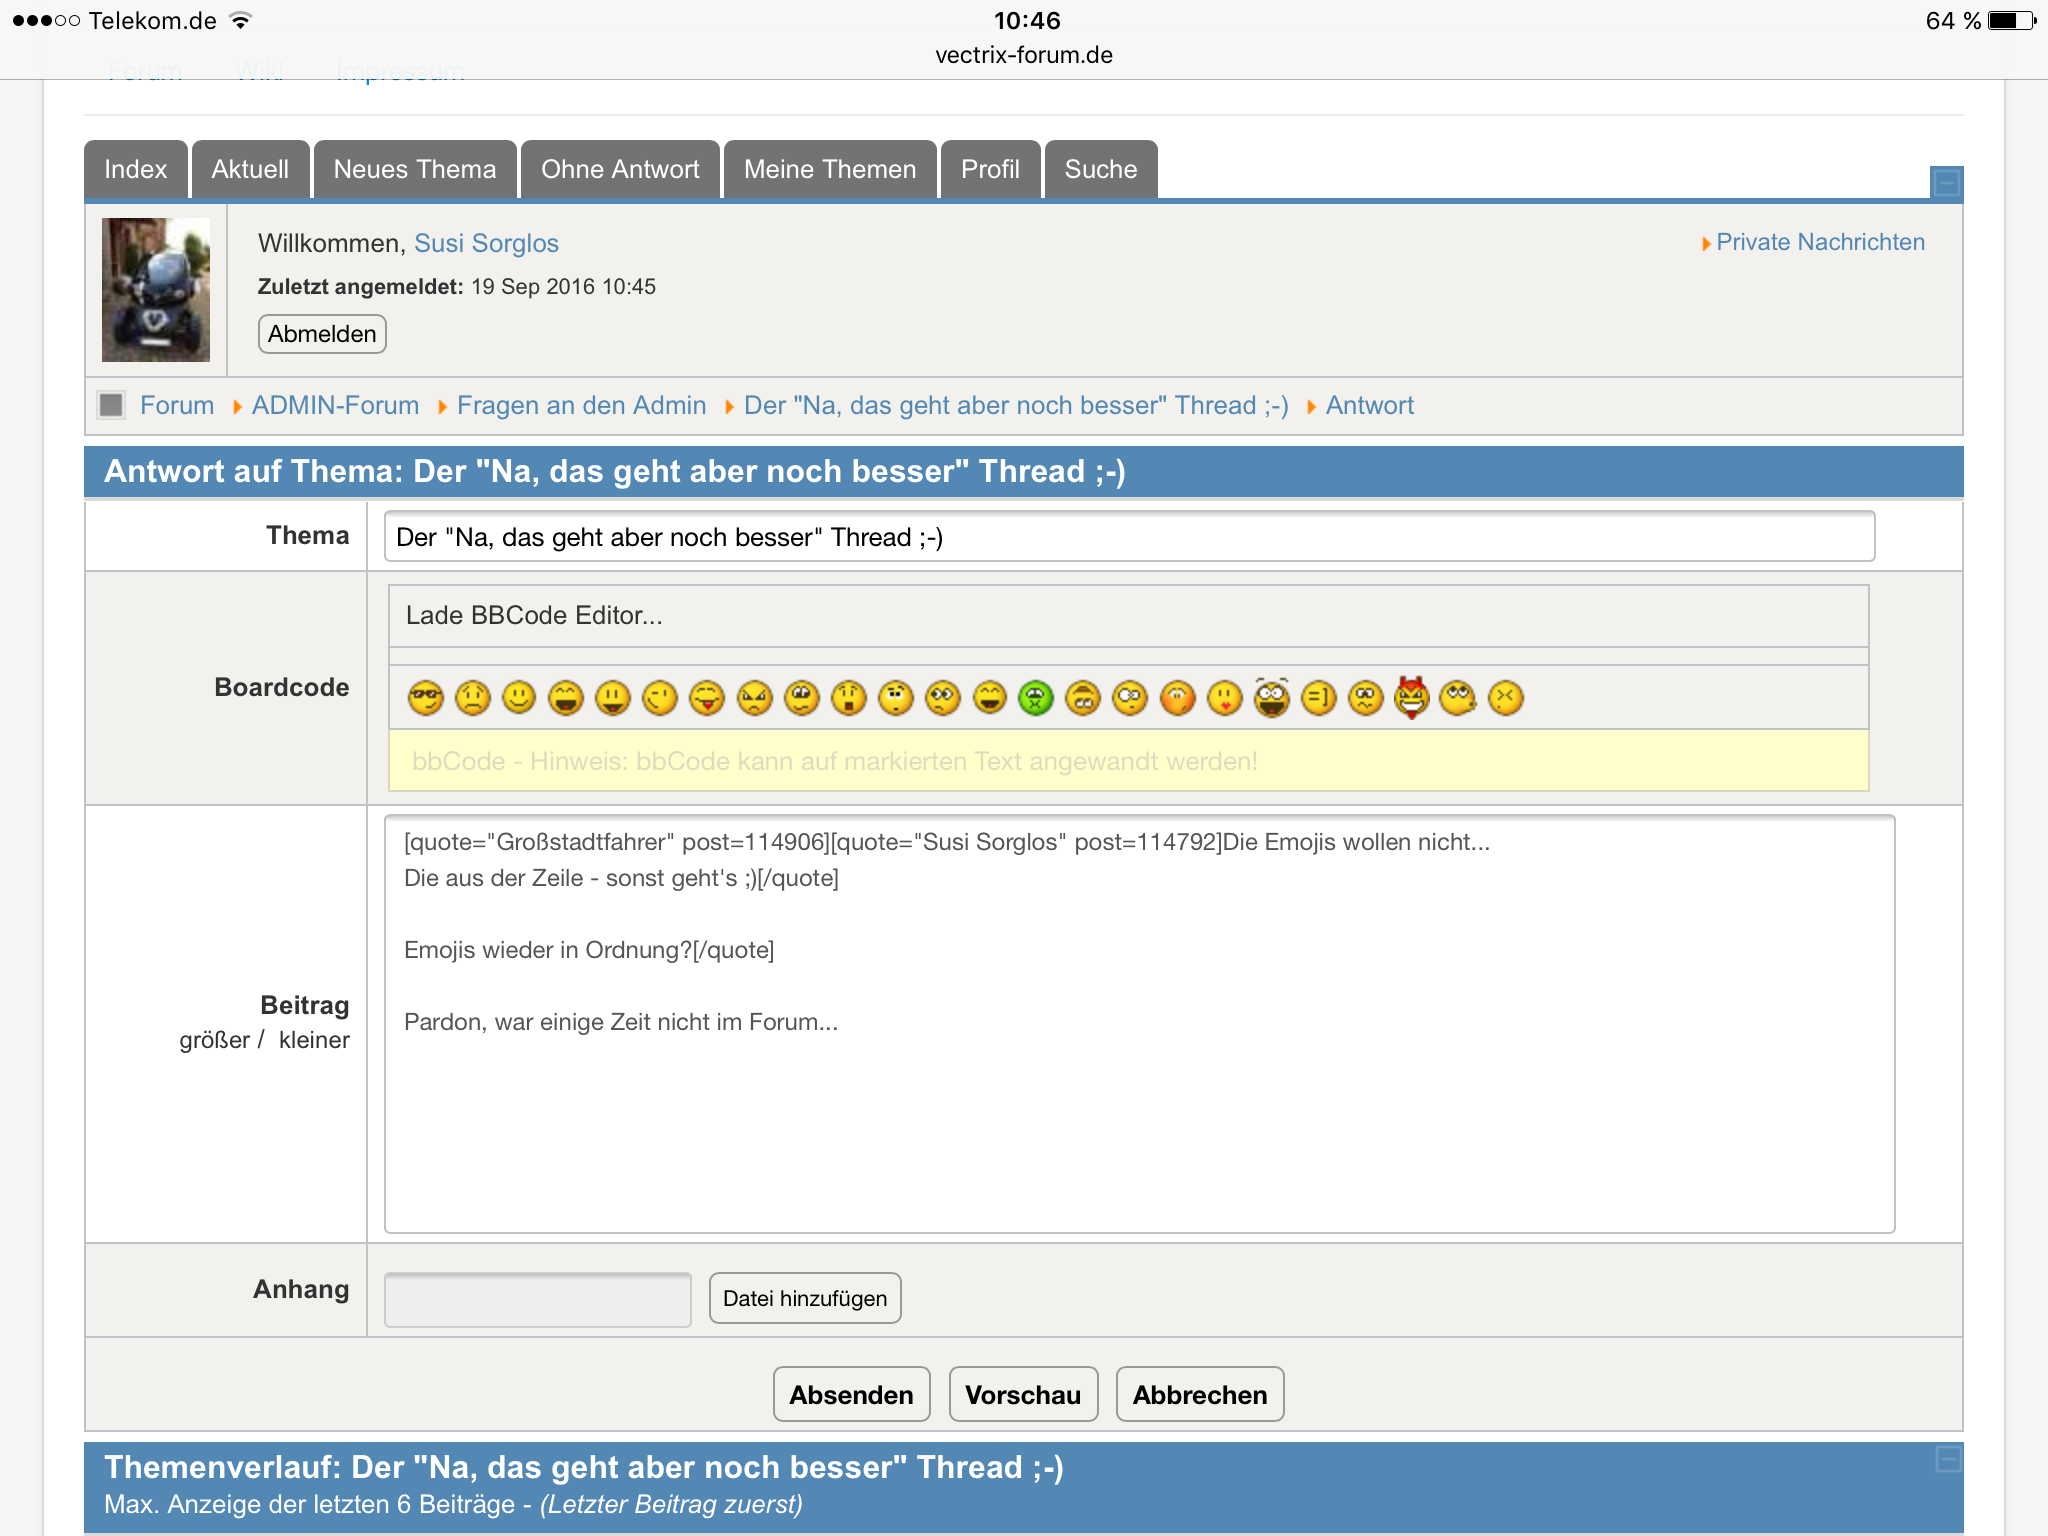Open the Neues Thema tab

pyautogui.click(x=414, y=169)
